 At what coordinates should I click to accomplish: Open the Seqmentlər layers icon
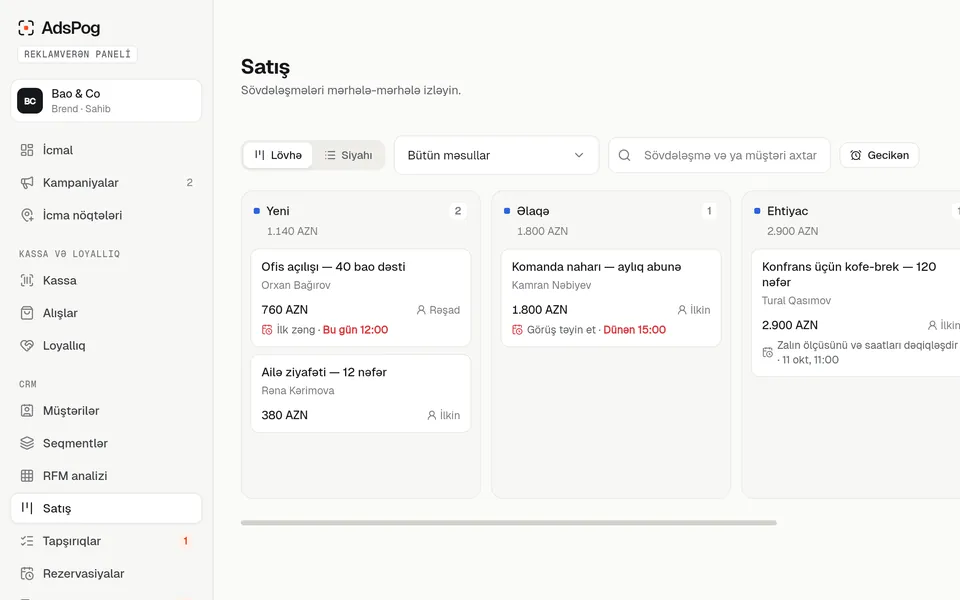27,443
